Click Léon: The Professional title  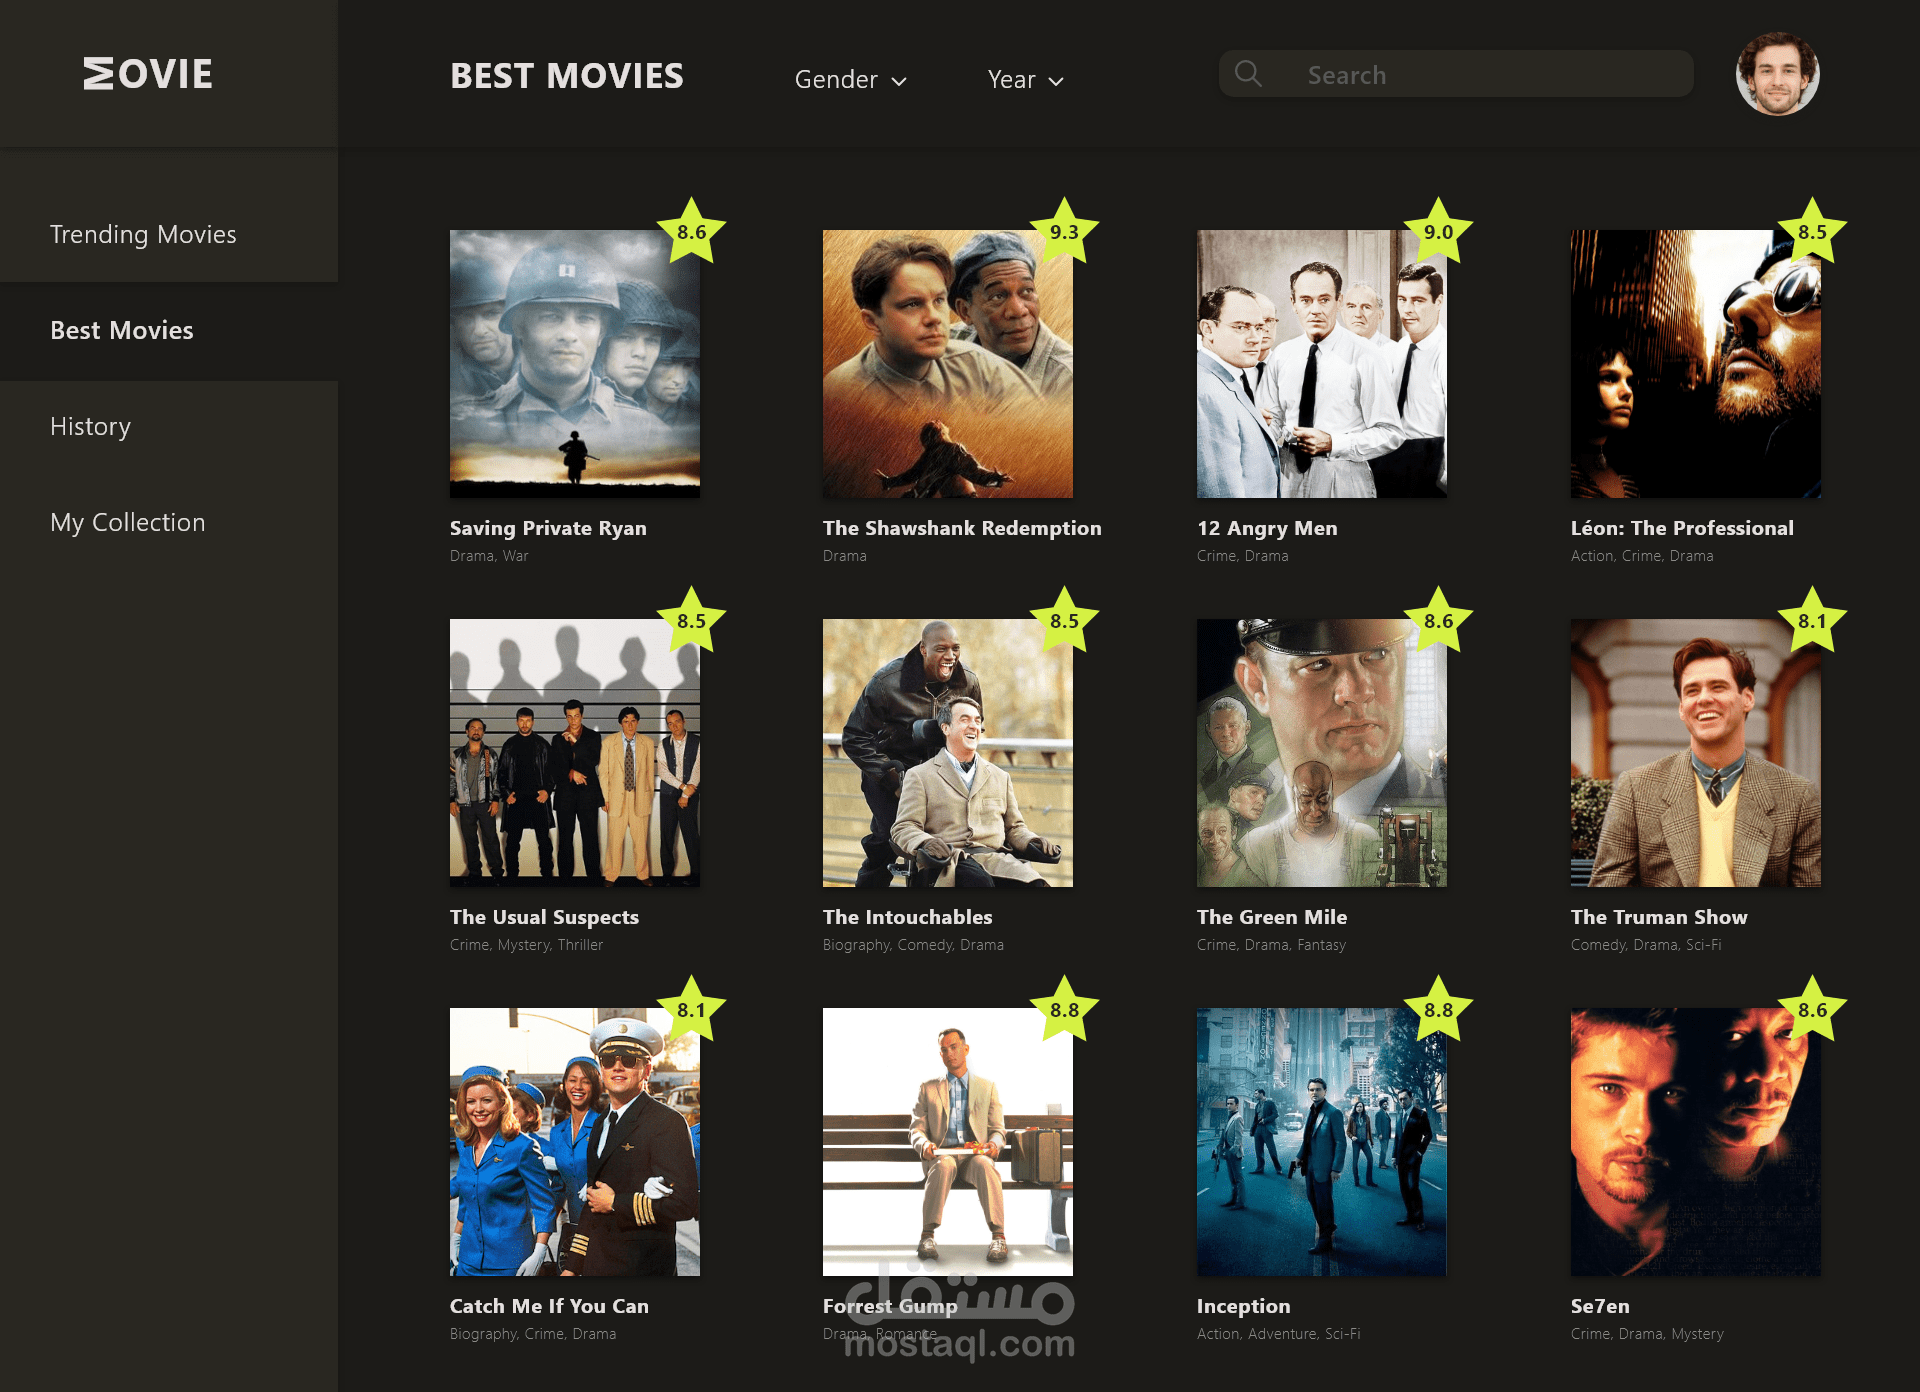pyautogui.click(x=1682, y=528)
